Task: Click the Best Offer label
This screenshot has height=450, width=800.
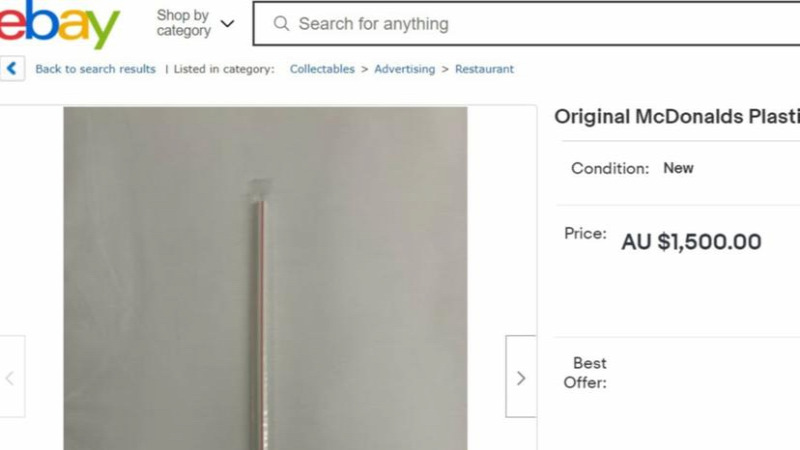Action: coord(585,373)
